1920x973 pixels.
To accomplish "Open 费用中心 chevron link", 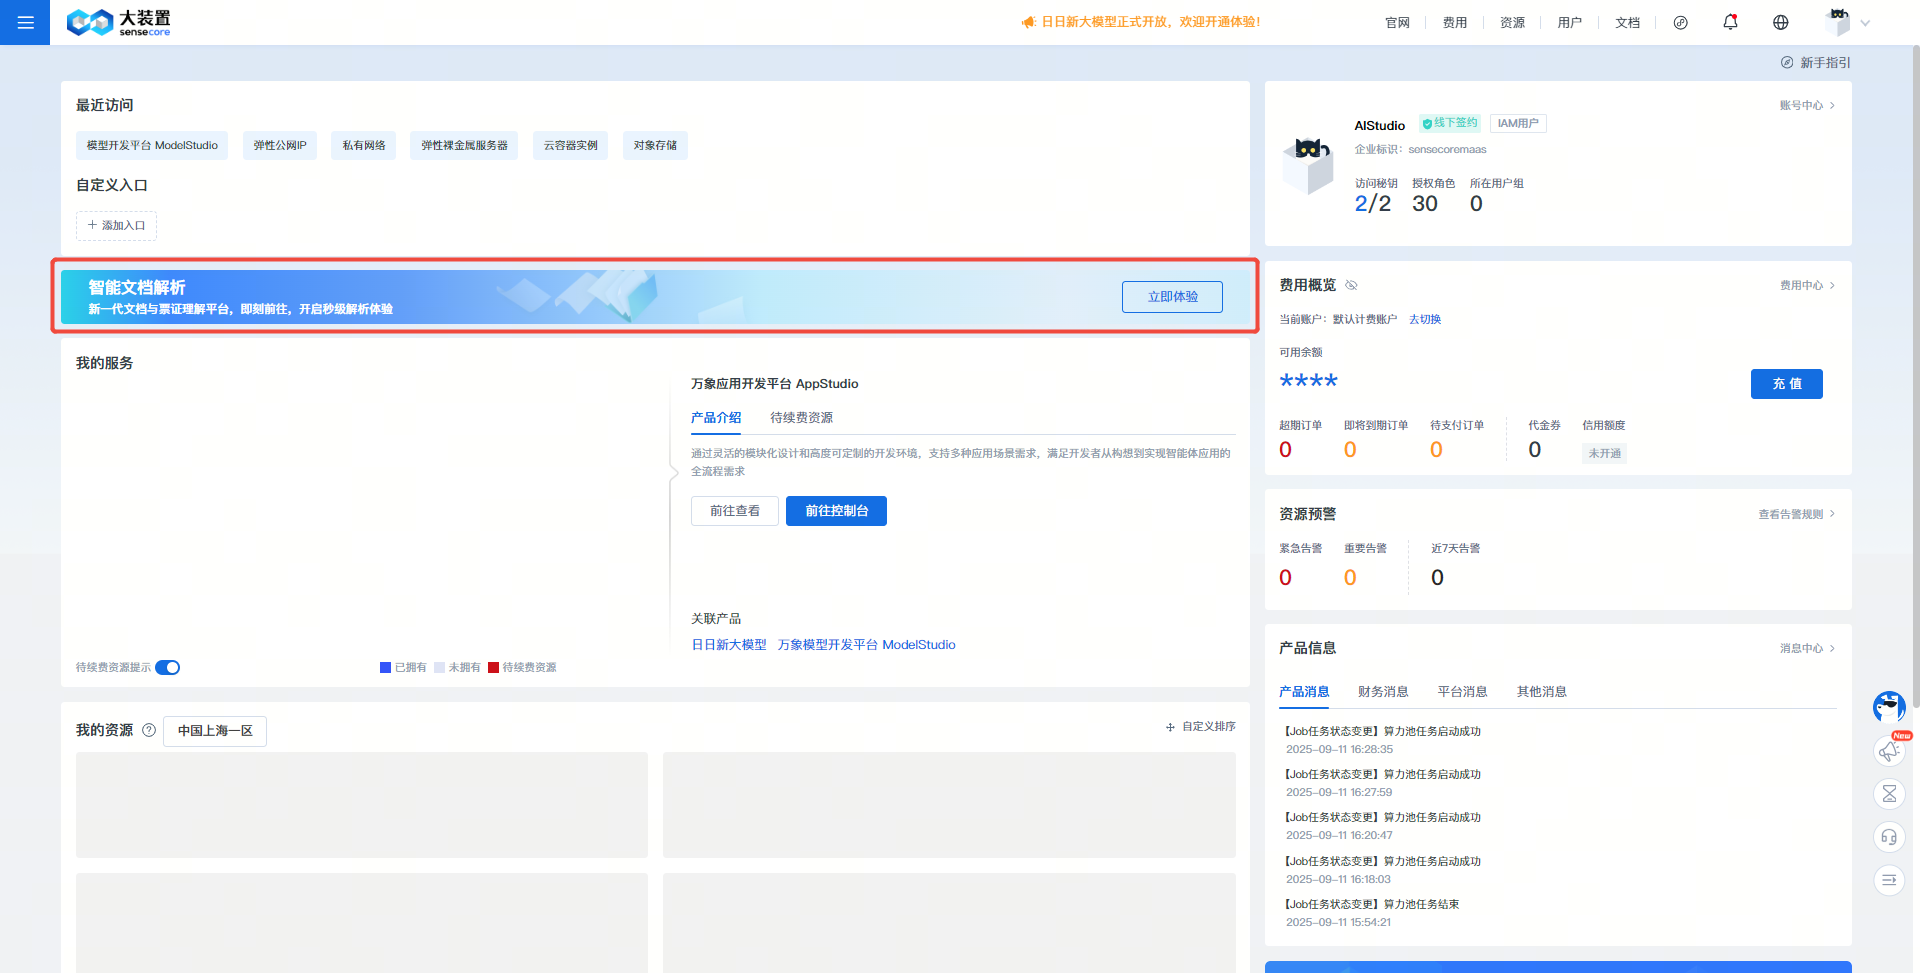I will click(x=1807, y=285).
